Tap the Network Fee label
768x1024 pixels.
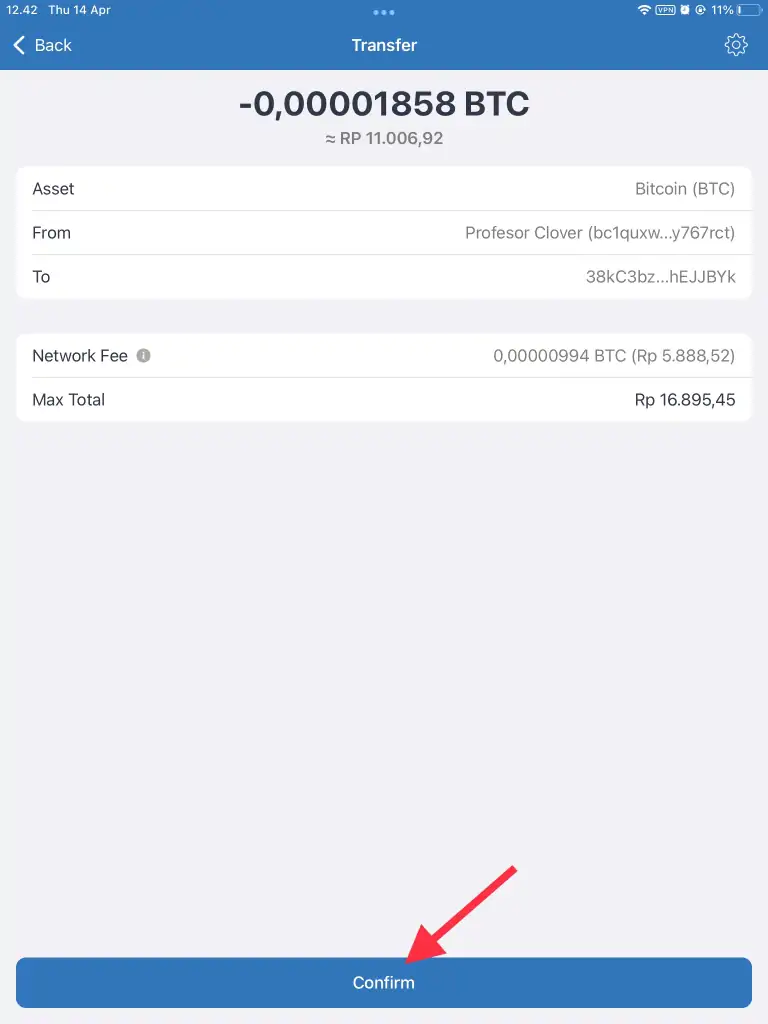[79, 355]
